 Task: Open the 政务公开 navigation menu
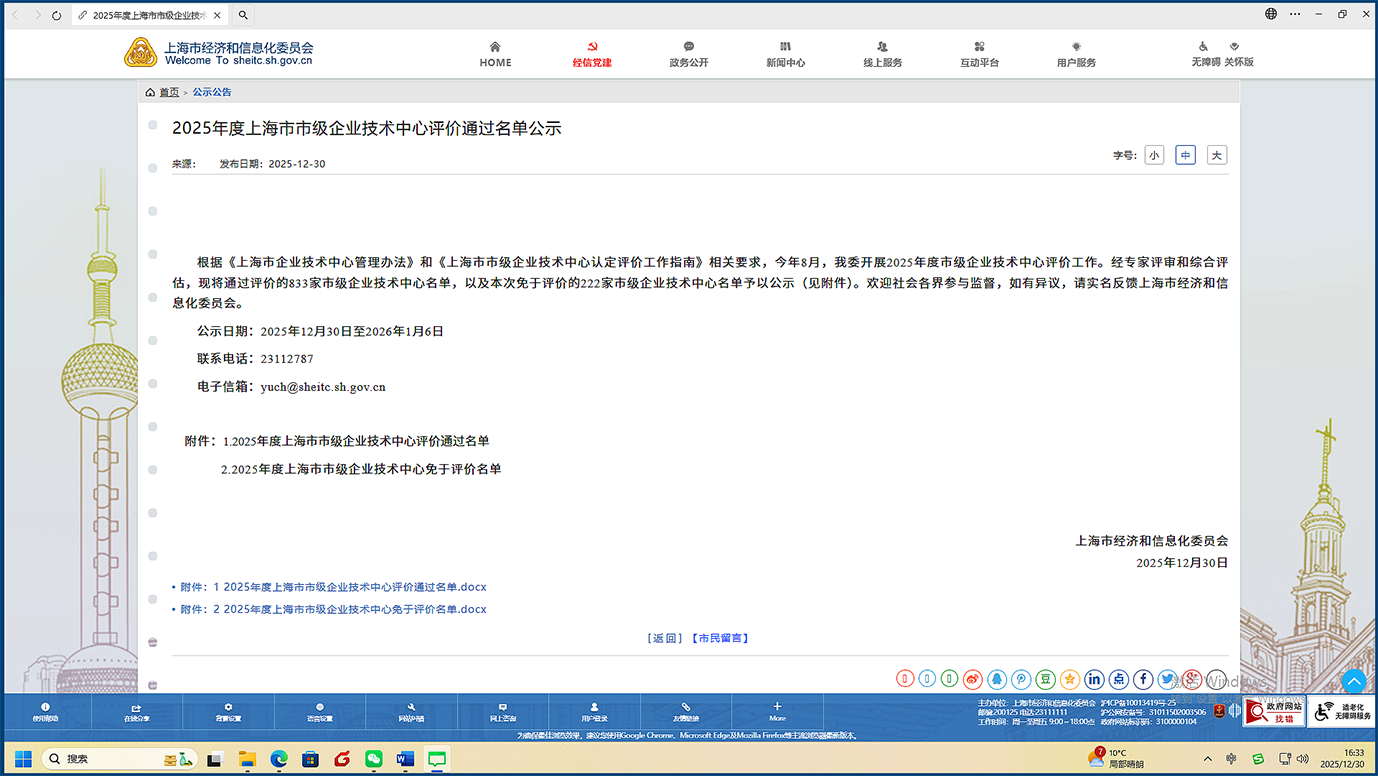688,54
